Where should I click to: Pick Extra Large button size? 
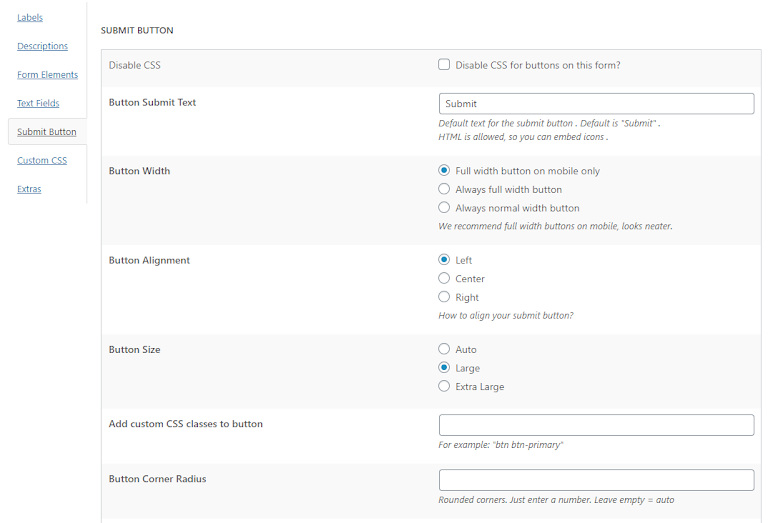coord(444,386)
